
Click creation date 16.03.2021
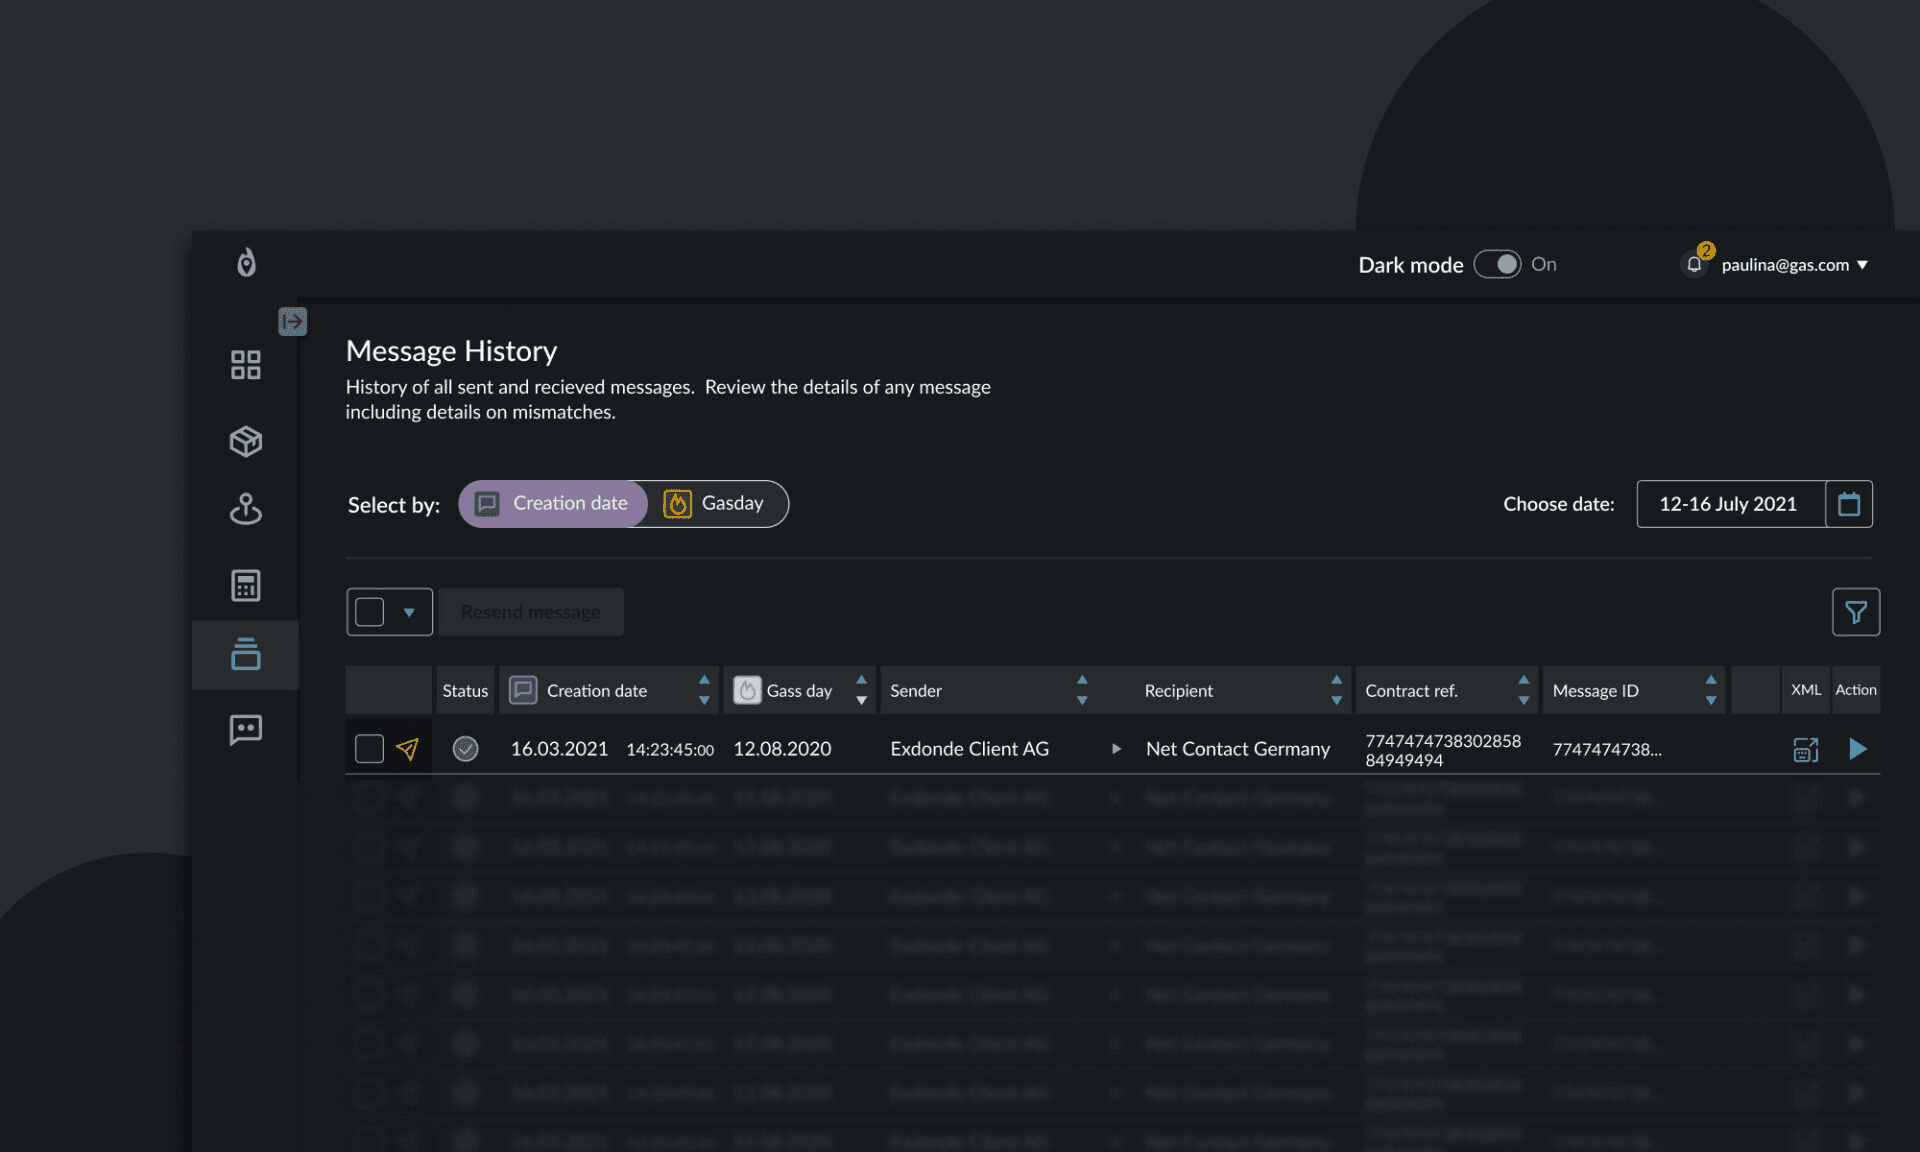(559, 749)
